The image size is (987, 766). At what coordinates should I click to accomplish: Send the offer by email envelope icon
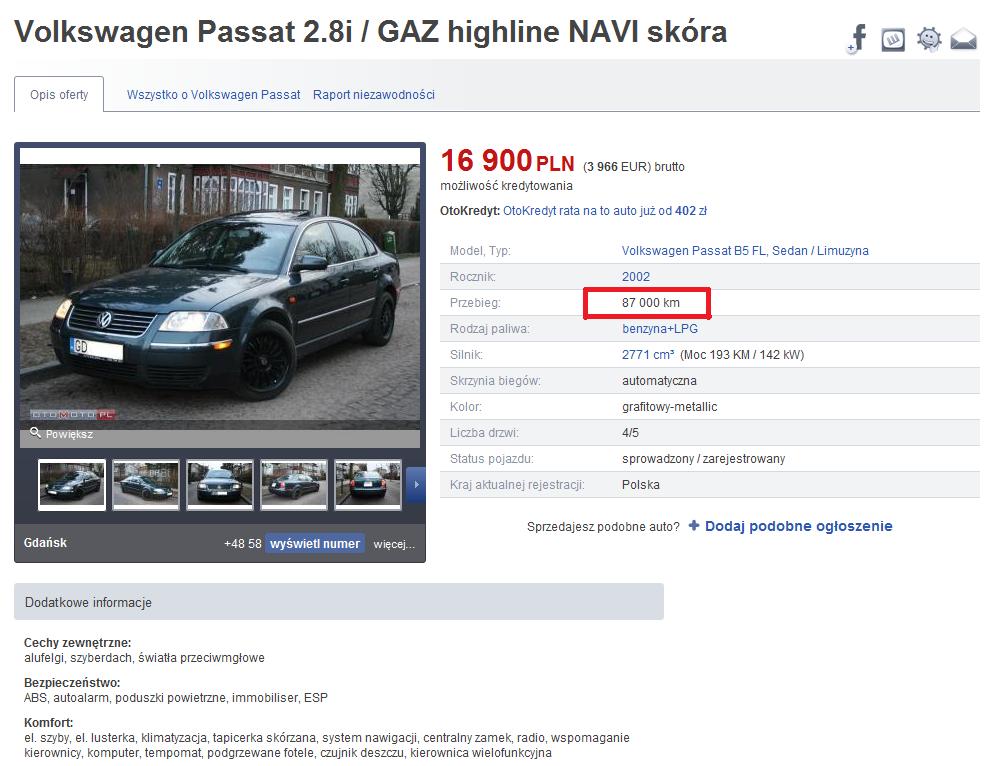(x=963, y=39)
